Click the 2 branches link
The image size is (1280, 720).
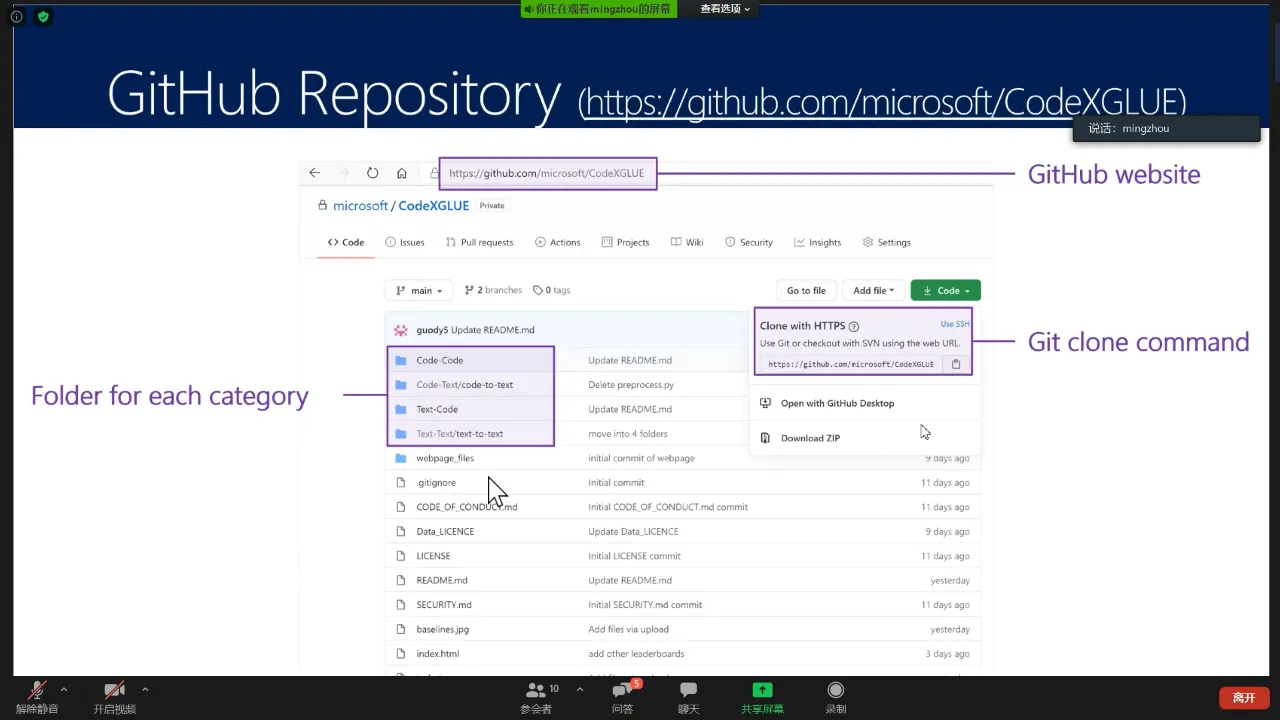(x=493, y=290)
